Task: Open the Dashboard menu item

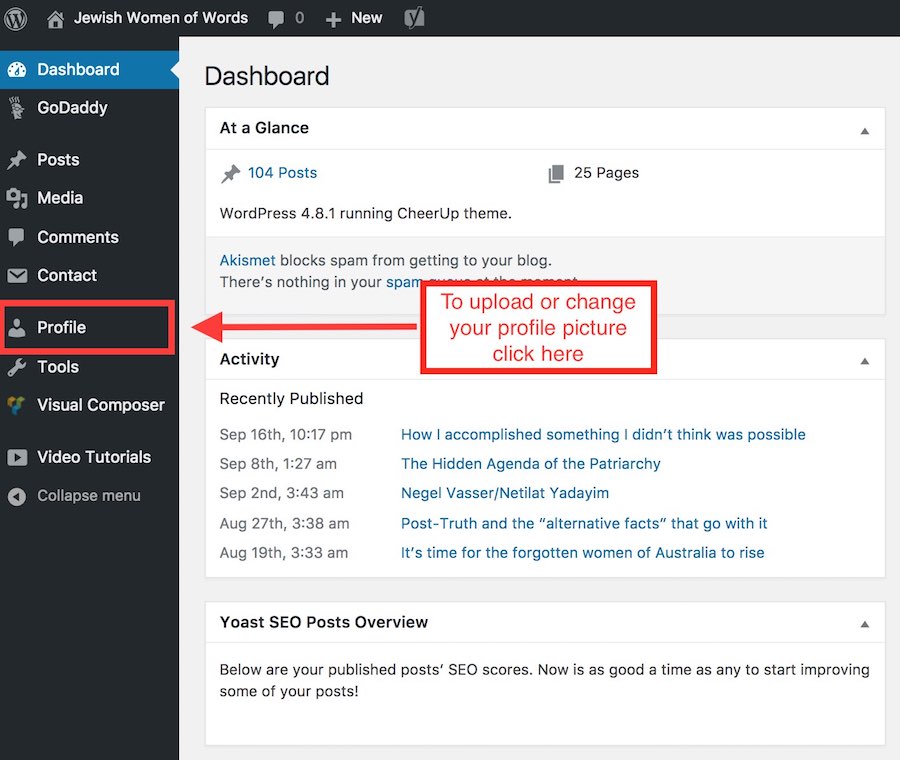Action: point(89,69)
